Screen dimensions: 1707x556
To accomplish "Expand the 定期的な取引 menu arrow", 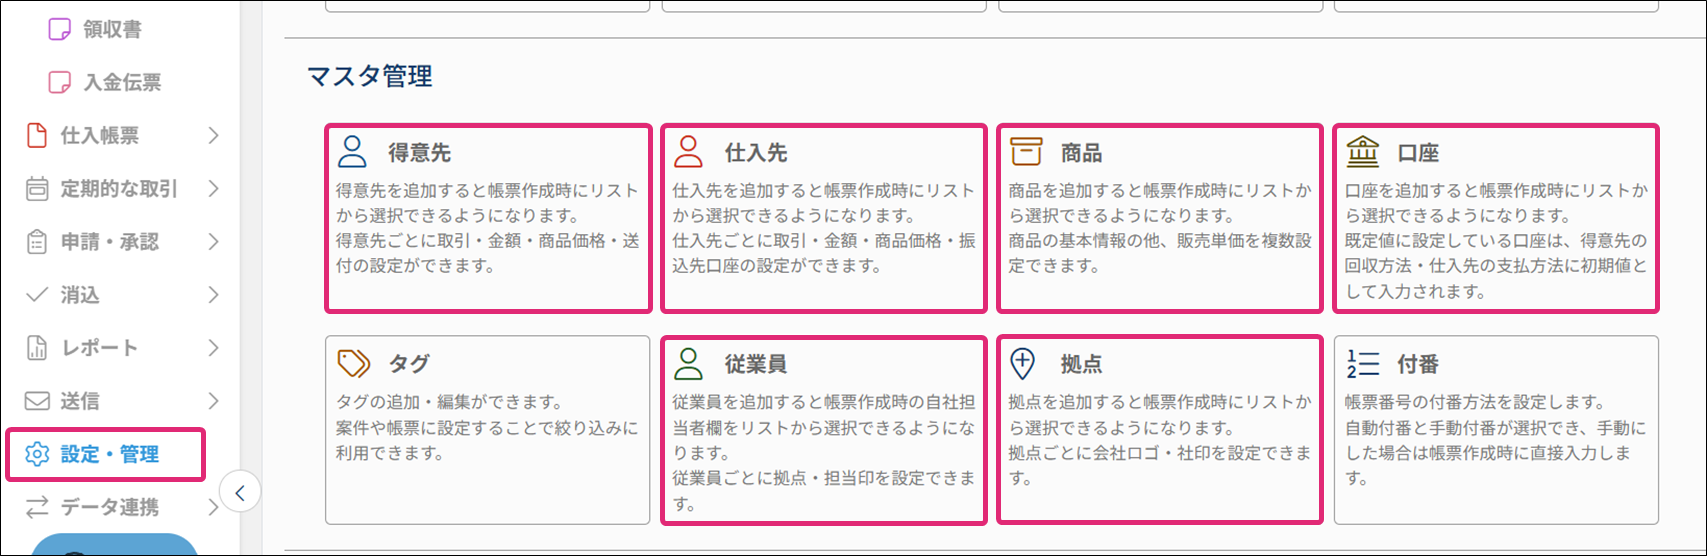I will [213, 188].
